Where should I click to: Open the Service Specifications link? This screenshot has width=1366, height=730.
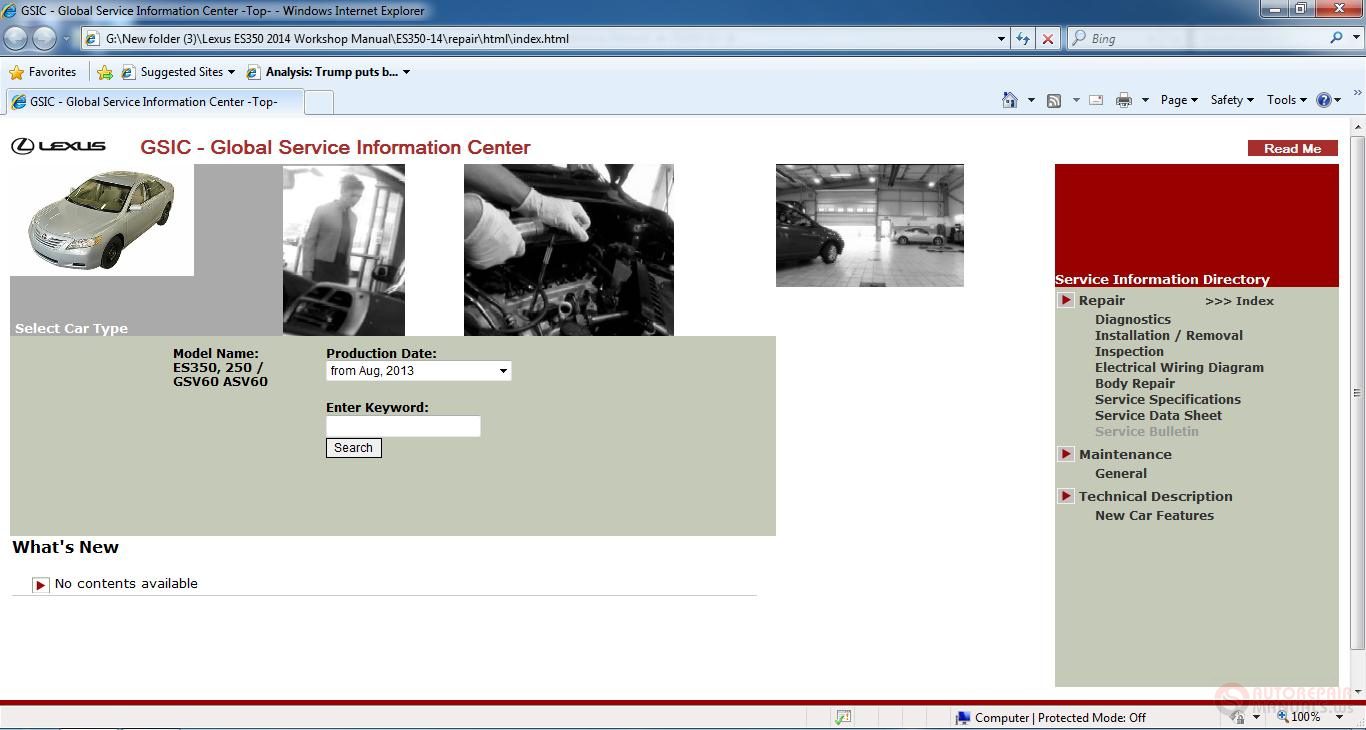pos(1167,400)
